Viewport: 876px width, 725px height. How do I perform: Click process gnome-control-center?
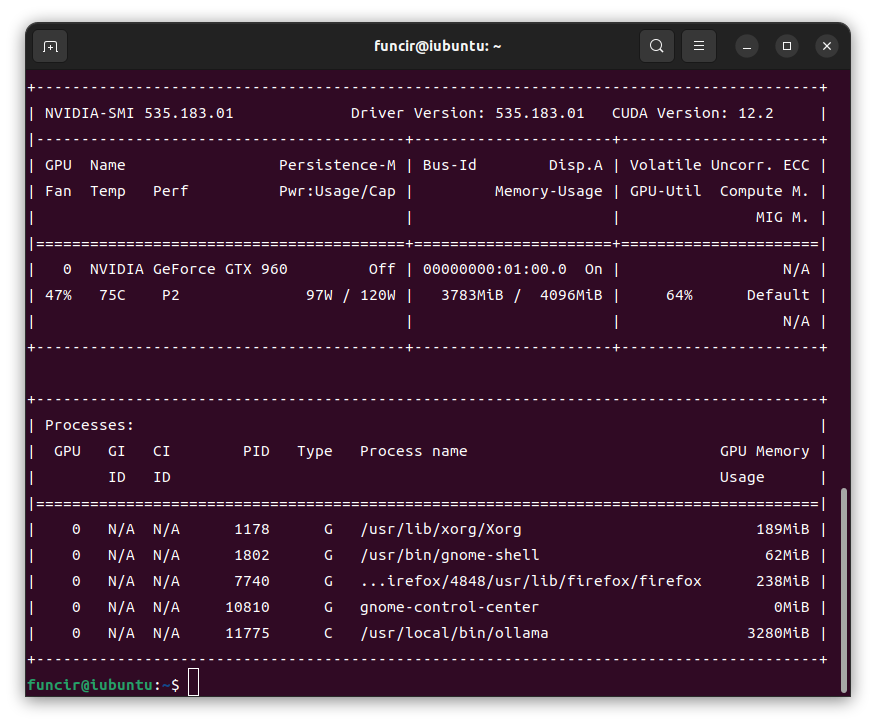450,607
